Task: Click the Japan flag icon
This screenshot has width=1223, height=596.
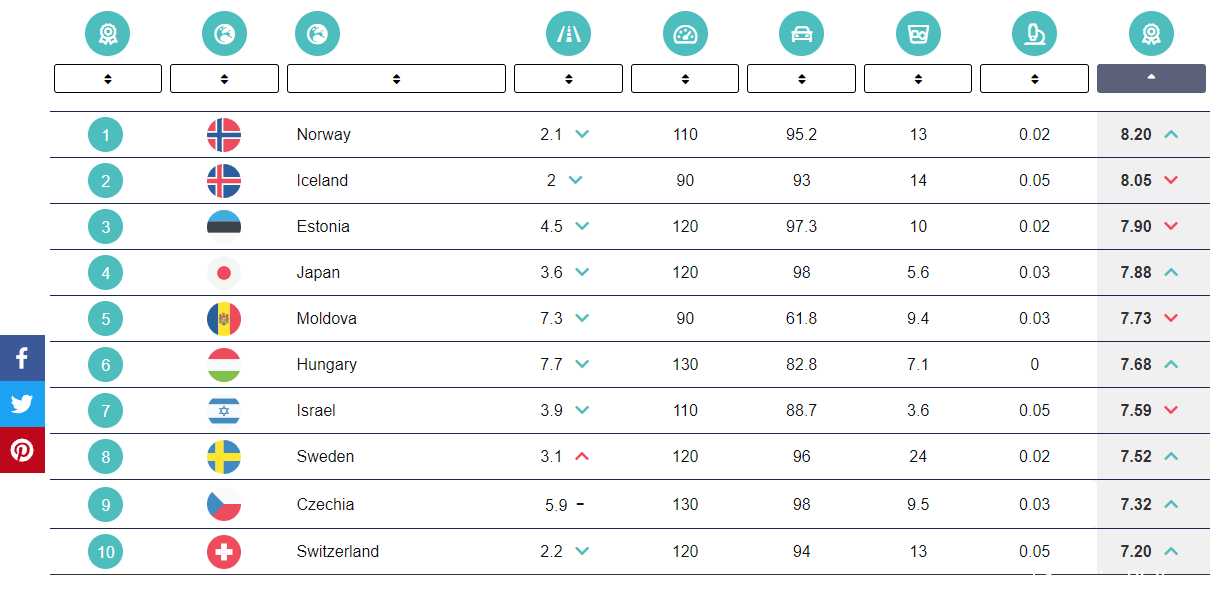Action: 224,273
